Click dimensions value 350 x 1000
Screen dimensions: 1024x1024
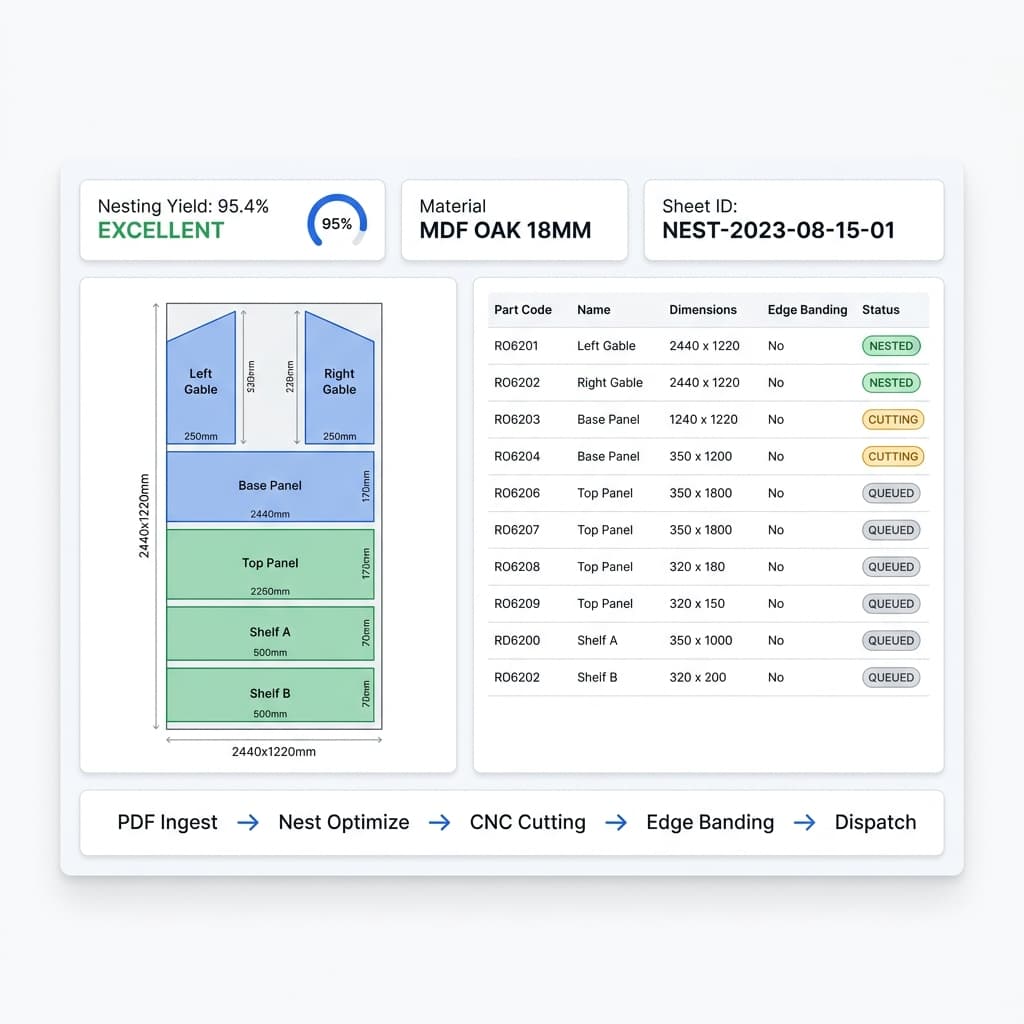[700, 641]
